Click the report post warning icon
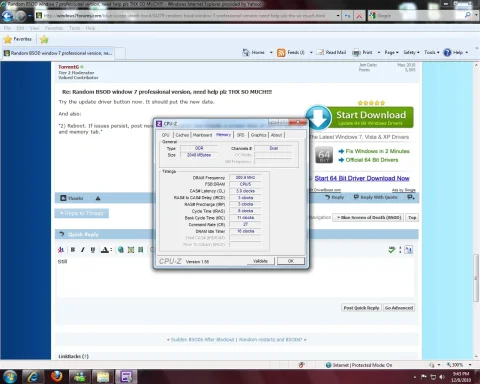Image resolution: width=480 pixels, height=384 pixels. 98,198
